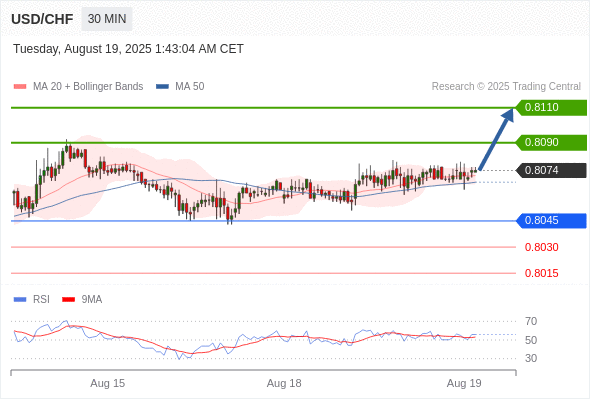The width and height of the screenshot is (590, 400).
Task: Click the 0.8074 current price tag
Action: pos(551,170)
